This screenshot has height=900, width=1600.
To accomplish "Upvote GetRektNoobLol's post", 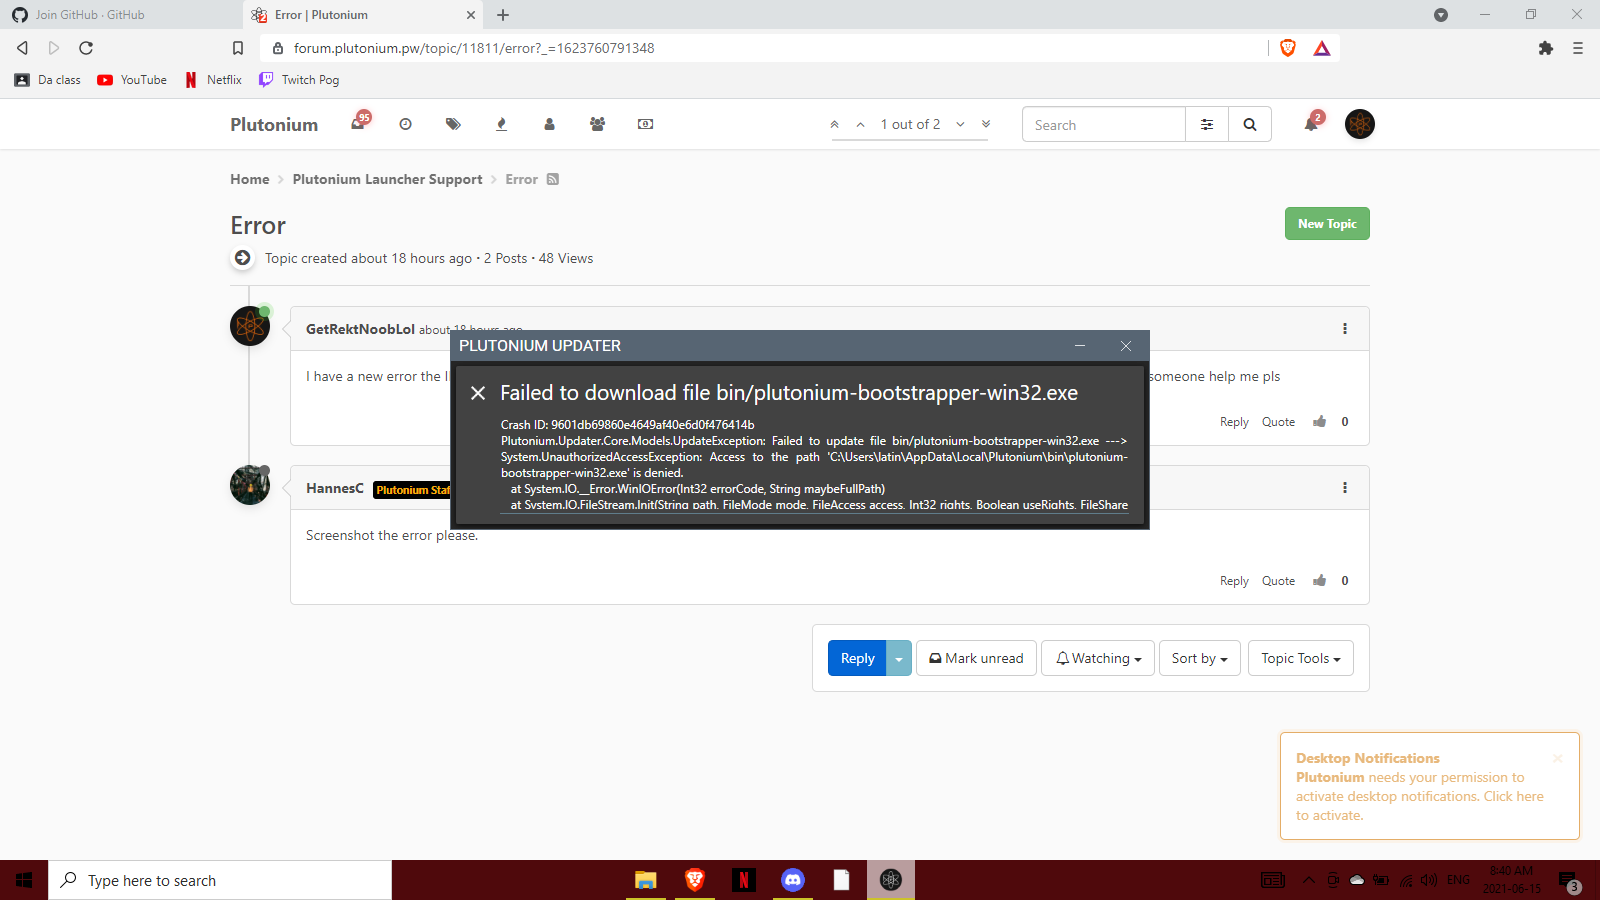I will point(1320,421).
